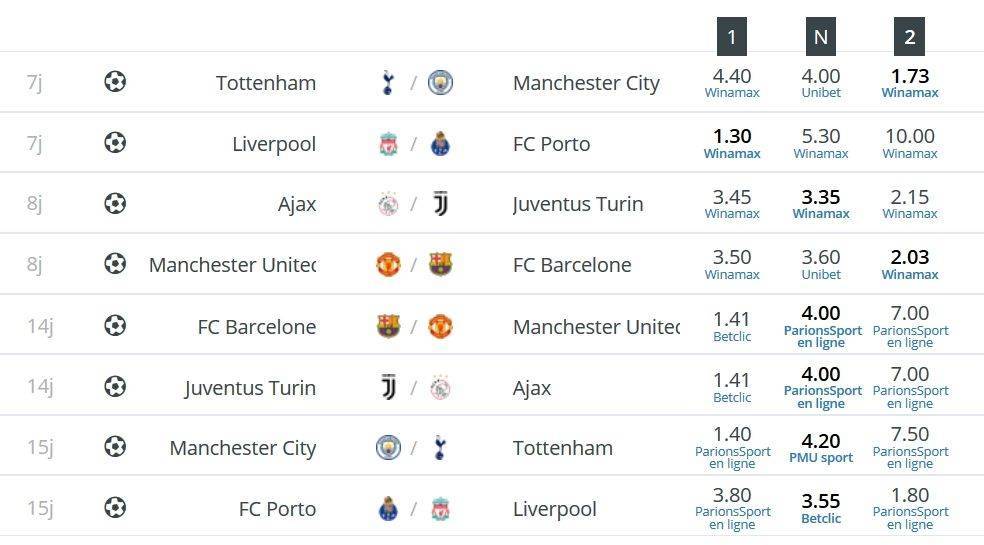Open the Manchester City home team name
Screen dimensions: 984x545
(x=243, y=448)
